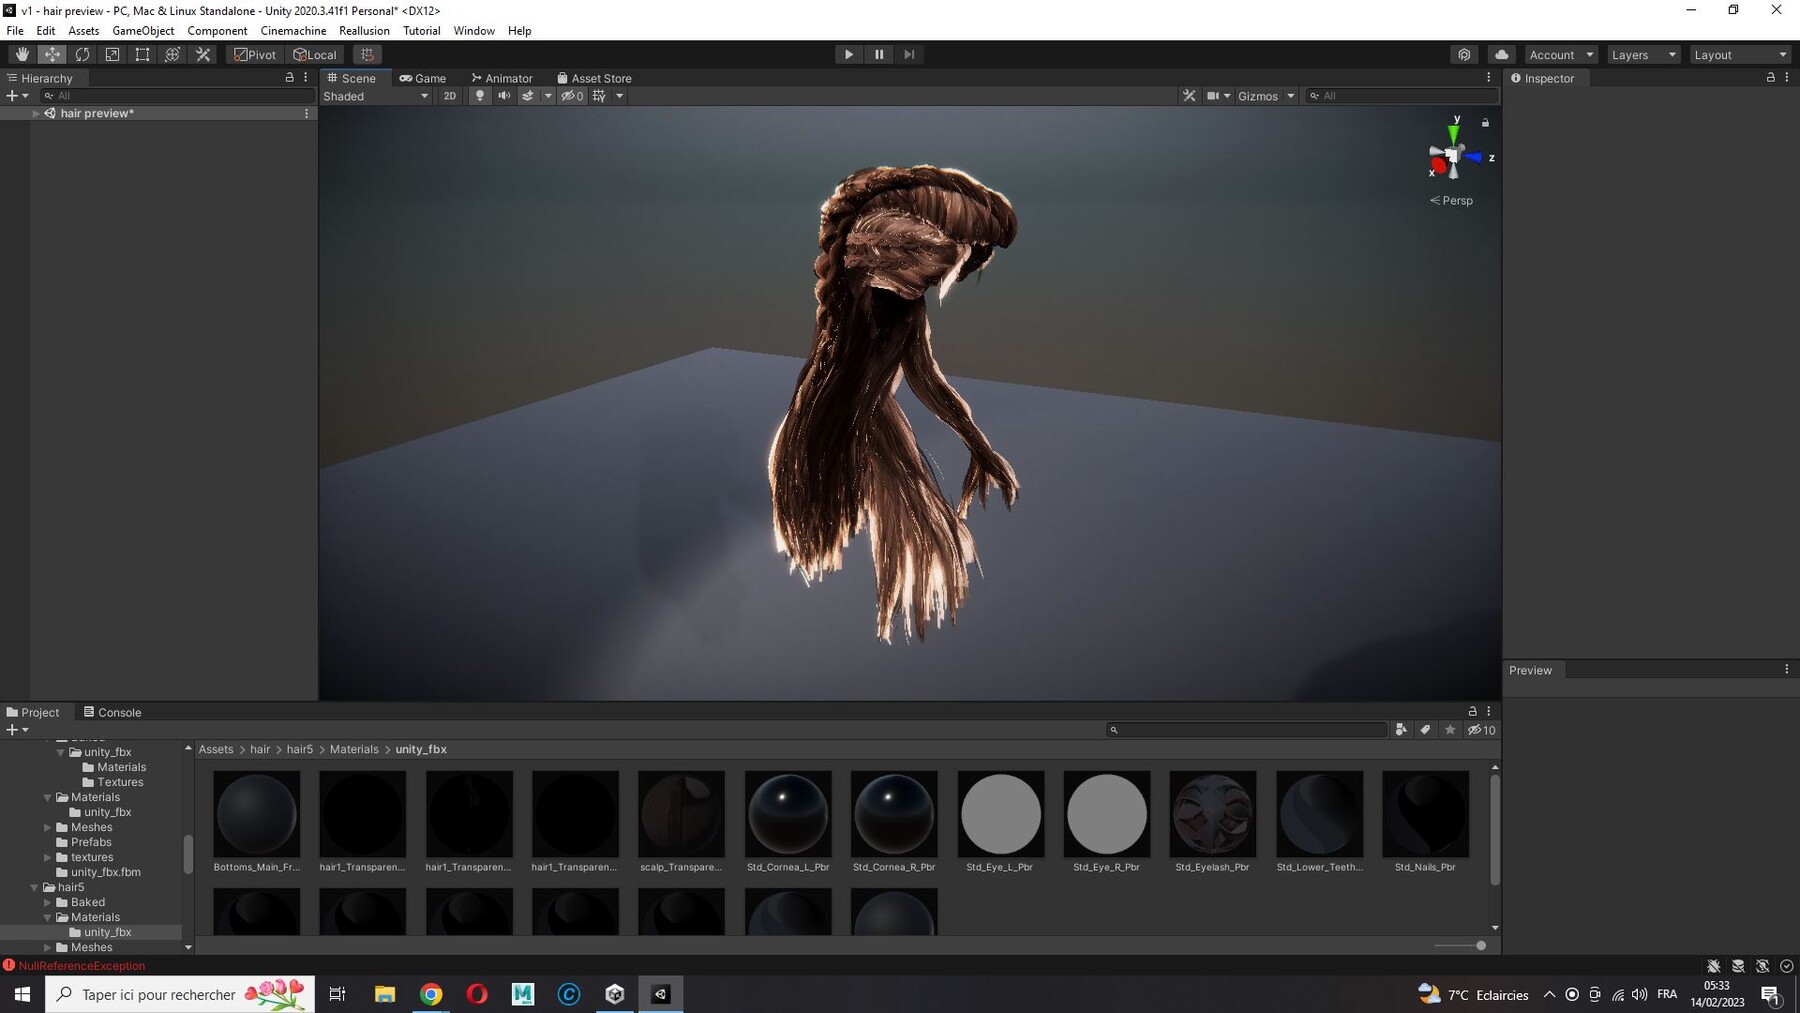Search assets by type icon
This screenshot has height=1013, width=1800.
click(x=1401, y=730)
